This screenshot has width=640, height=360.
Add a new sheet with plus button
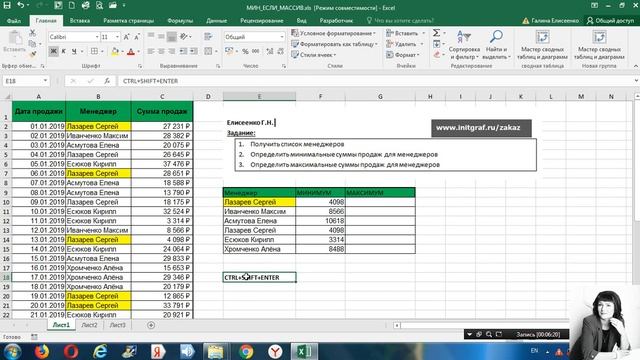point(151,325)
